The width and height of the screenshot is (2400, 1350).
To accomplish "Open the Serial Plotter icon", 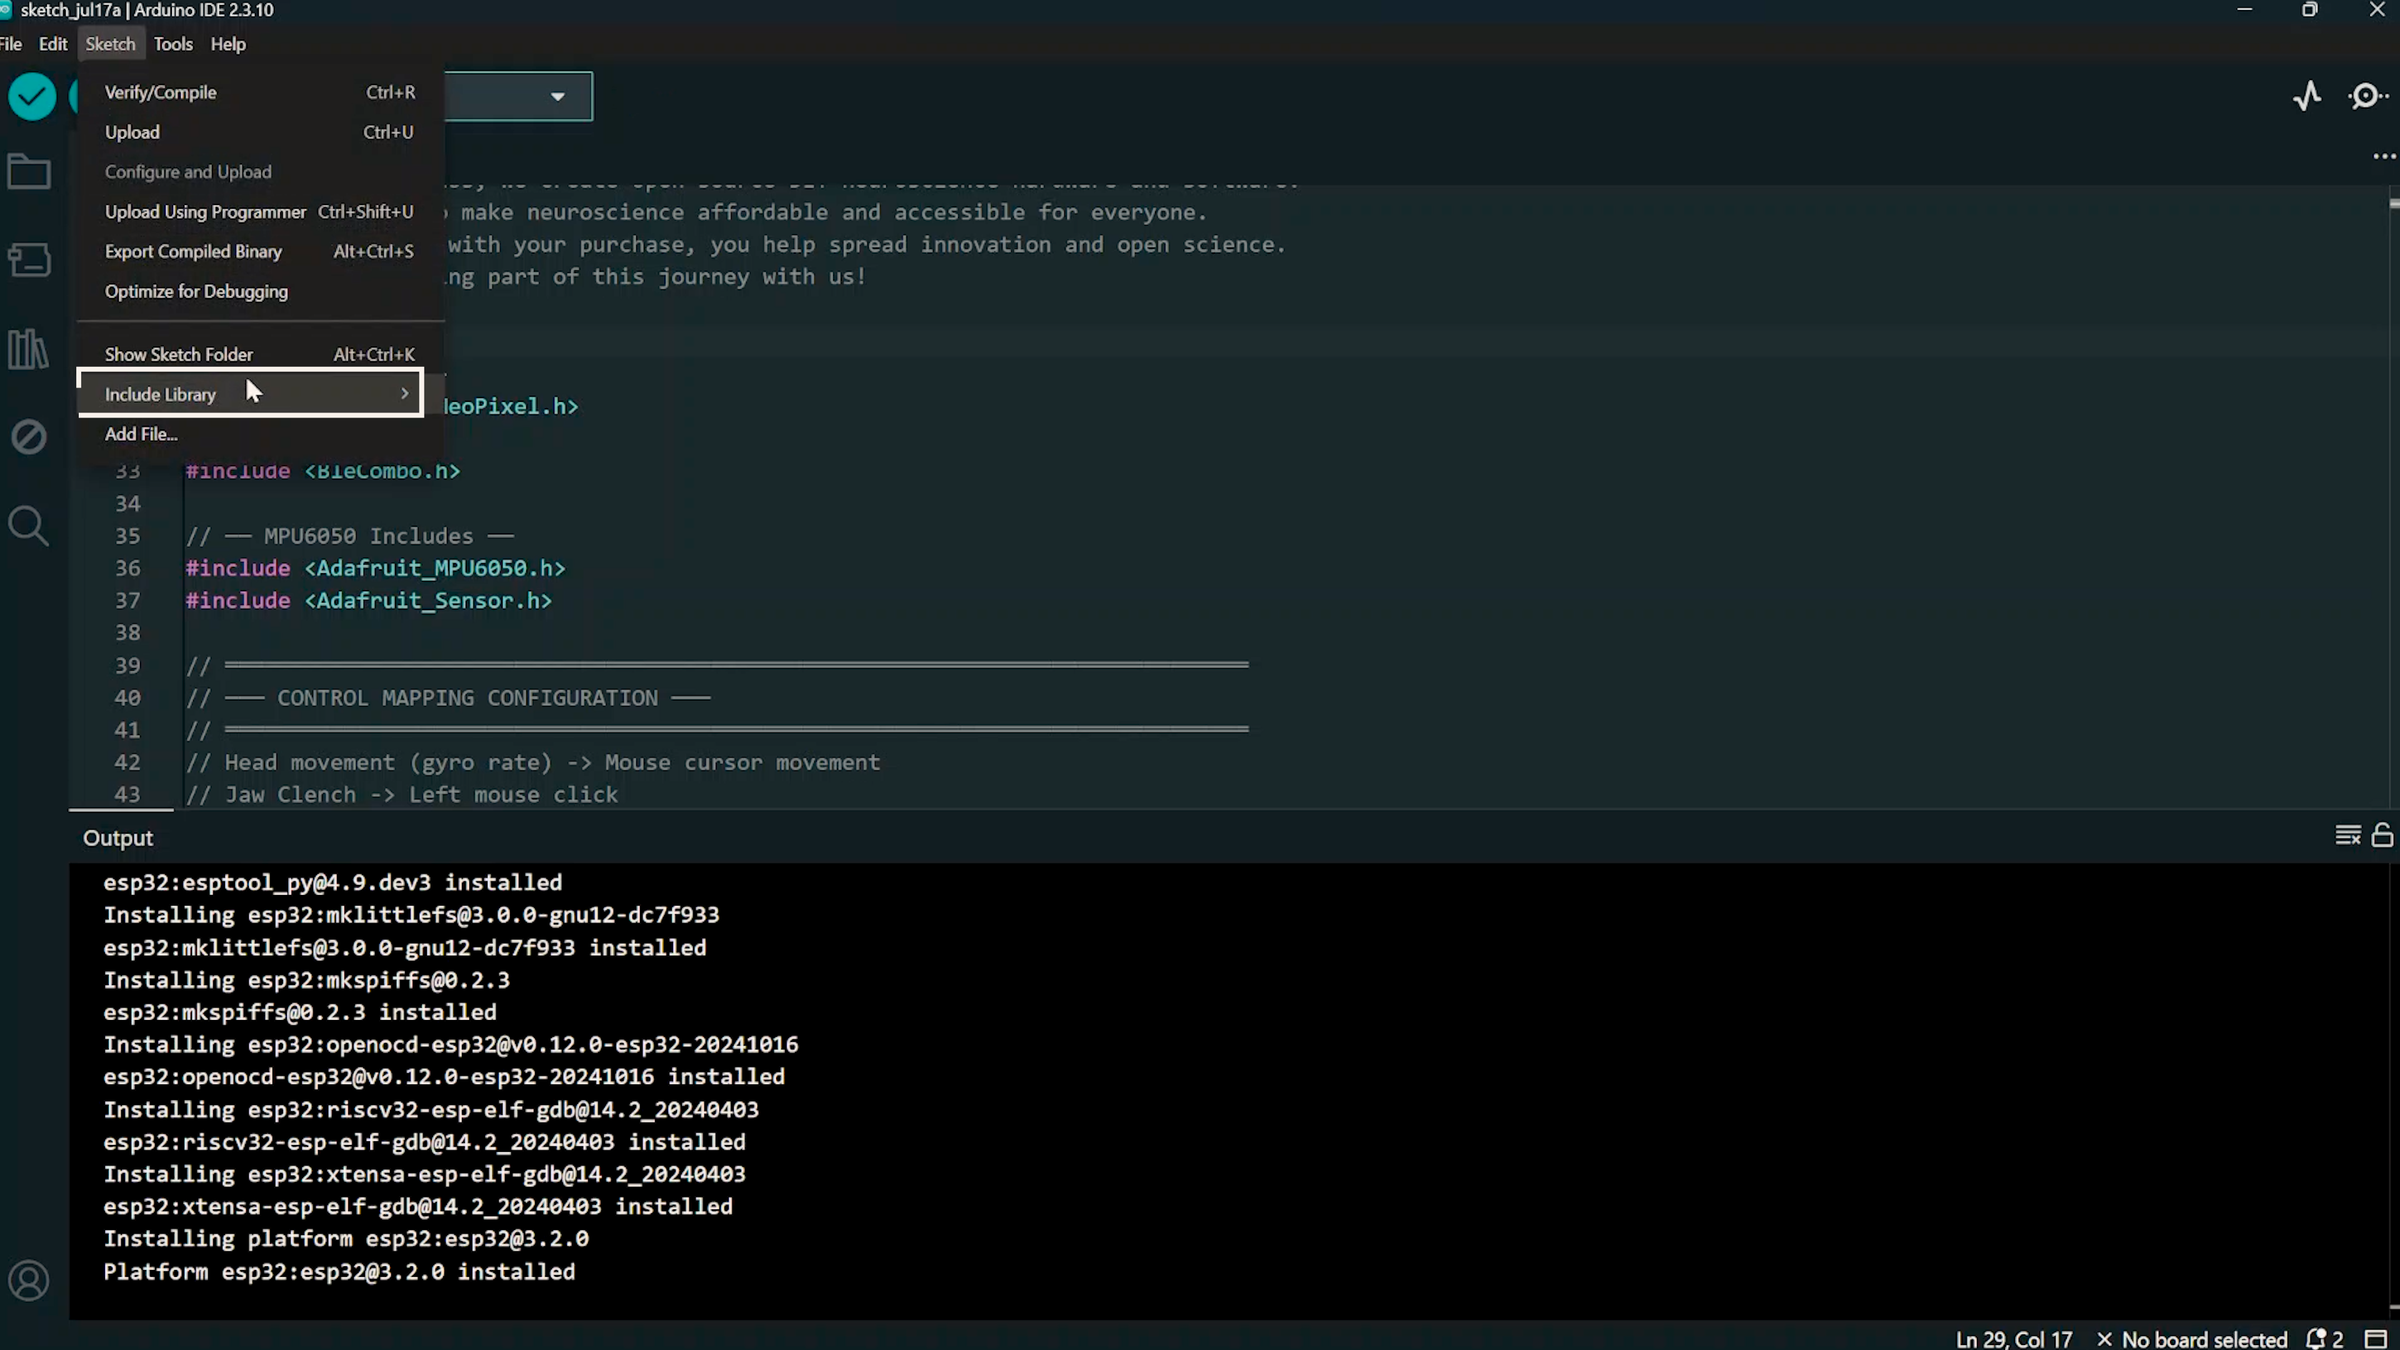I will click(2308, 96).
